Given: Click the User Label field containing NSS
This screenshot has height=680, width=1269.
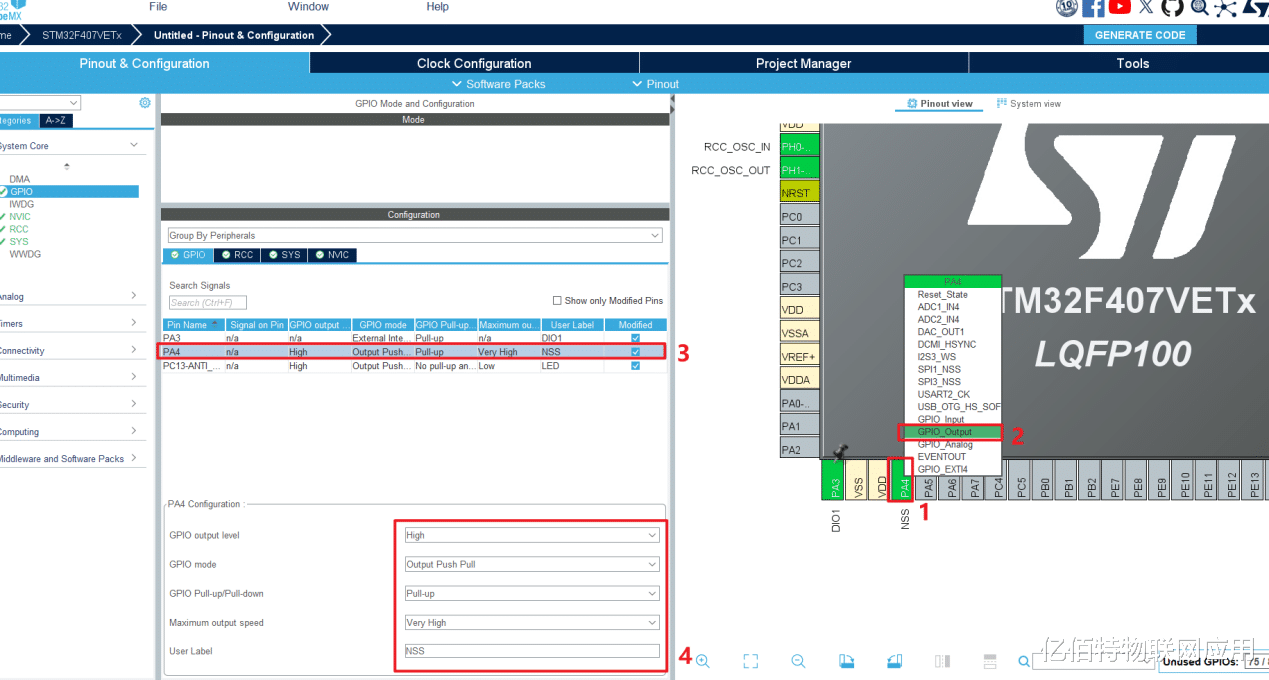Looking at the screenshot, I should tap(531, 651).
